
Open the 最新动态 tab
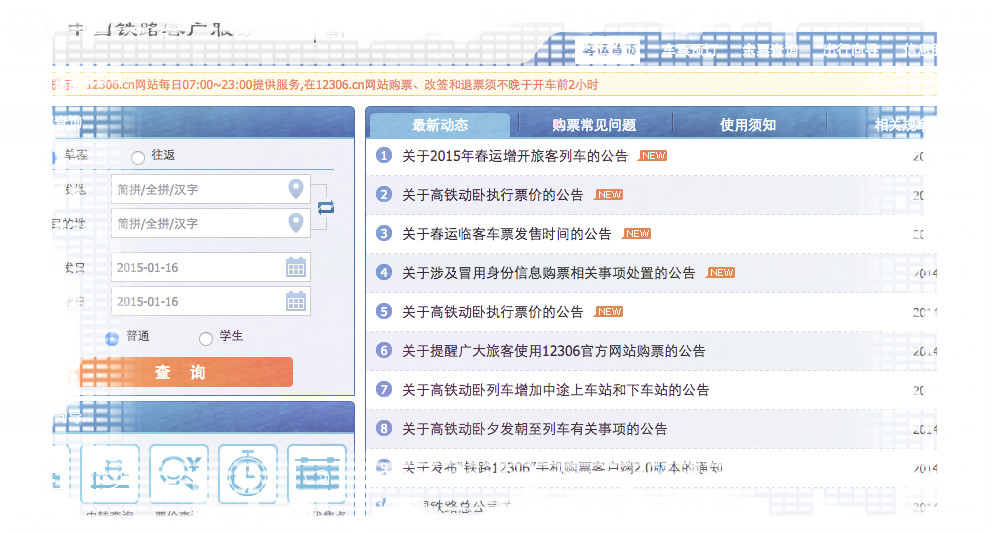click(439, 125)
